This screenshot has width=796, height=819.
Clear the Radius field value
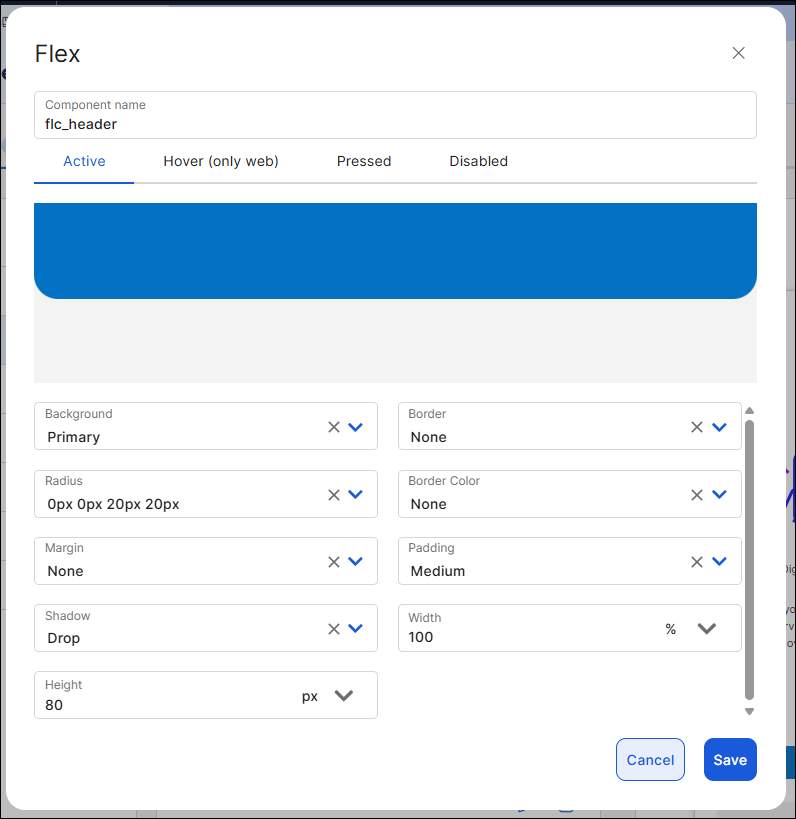(x=334, y=494)
